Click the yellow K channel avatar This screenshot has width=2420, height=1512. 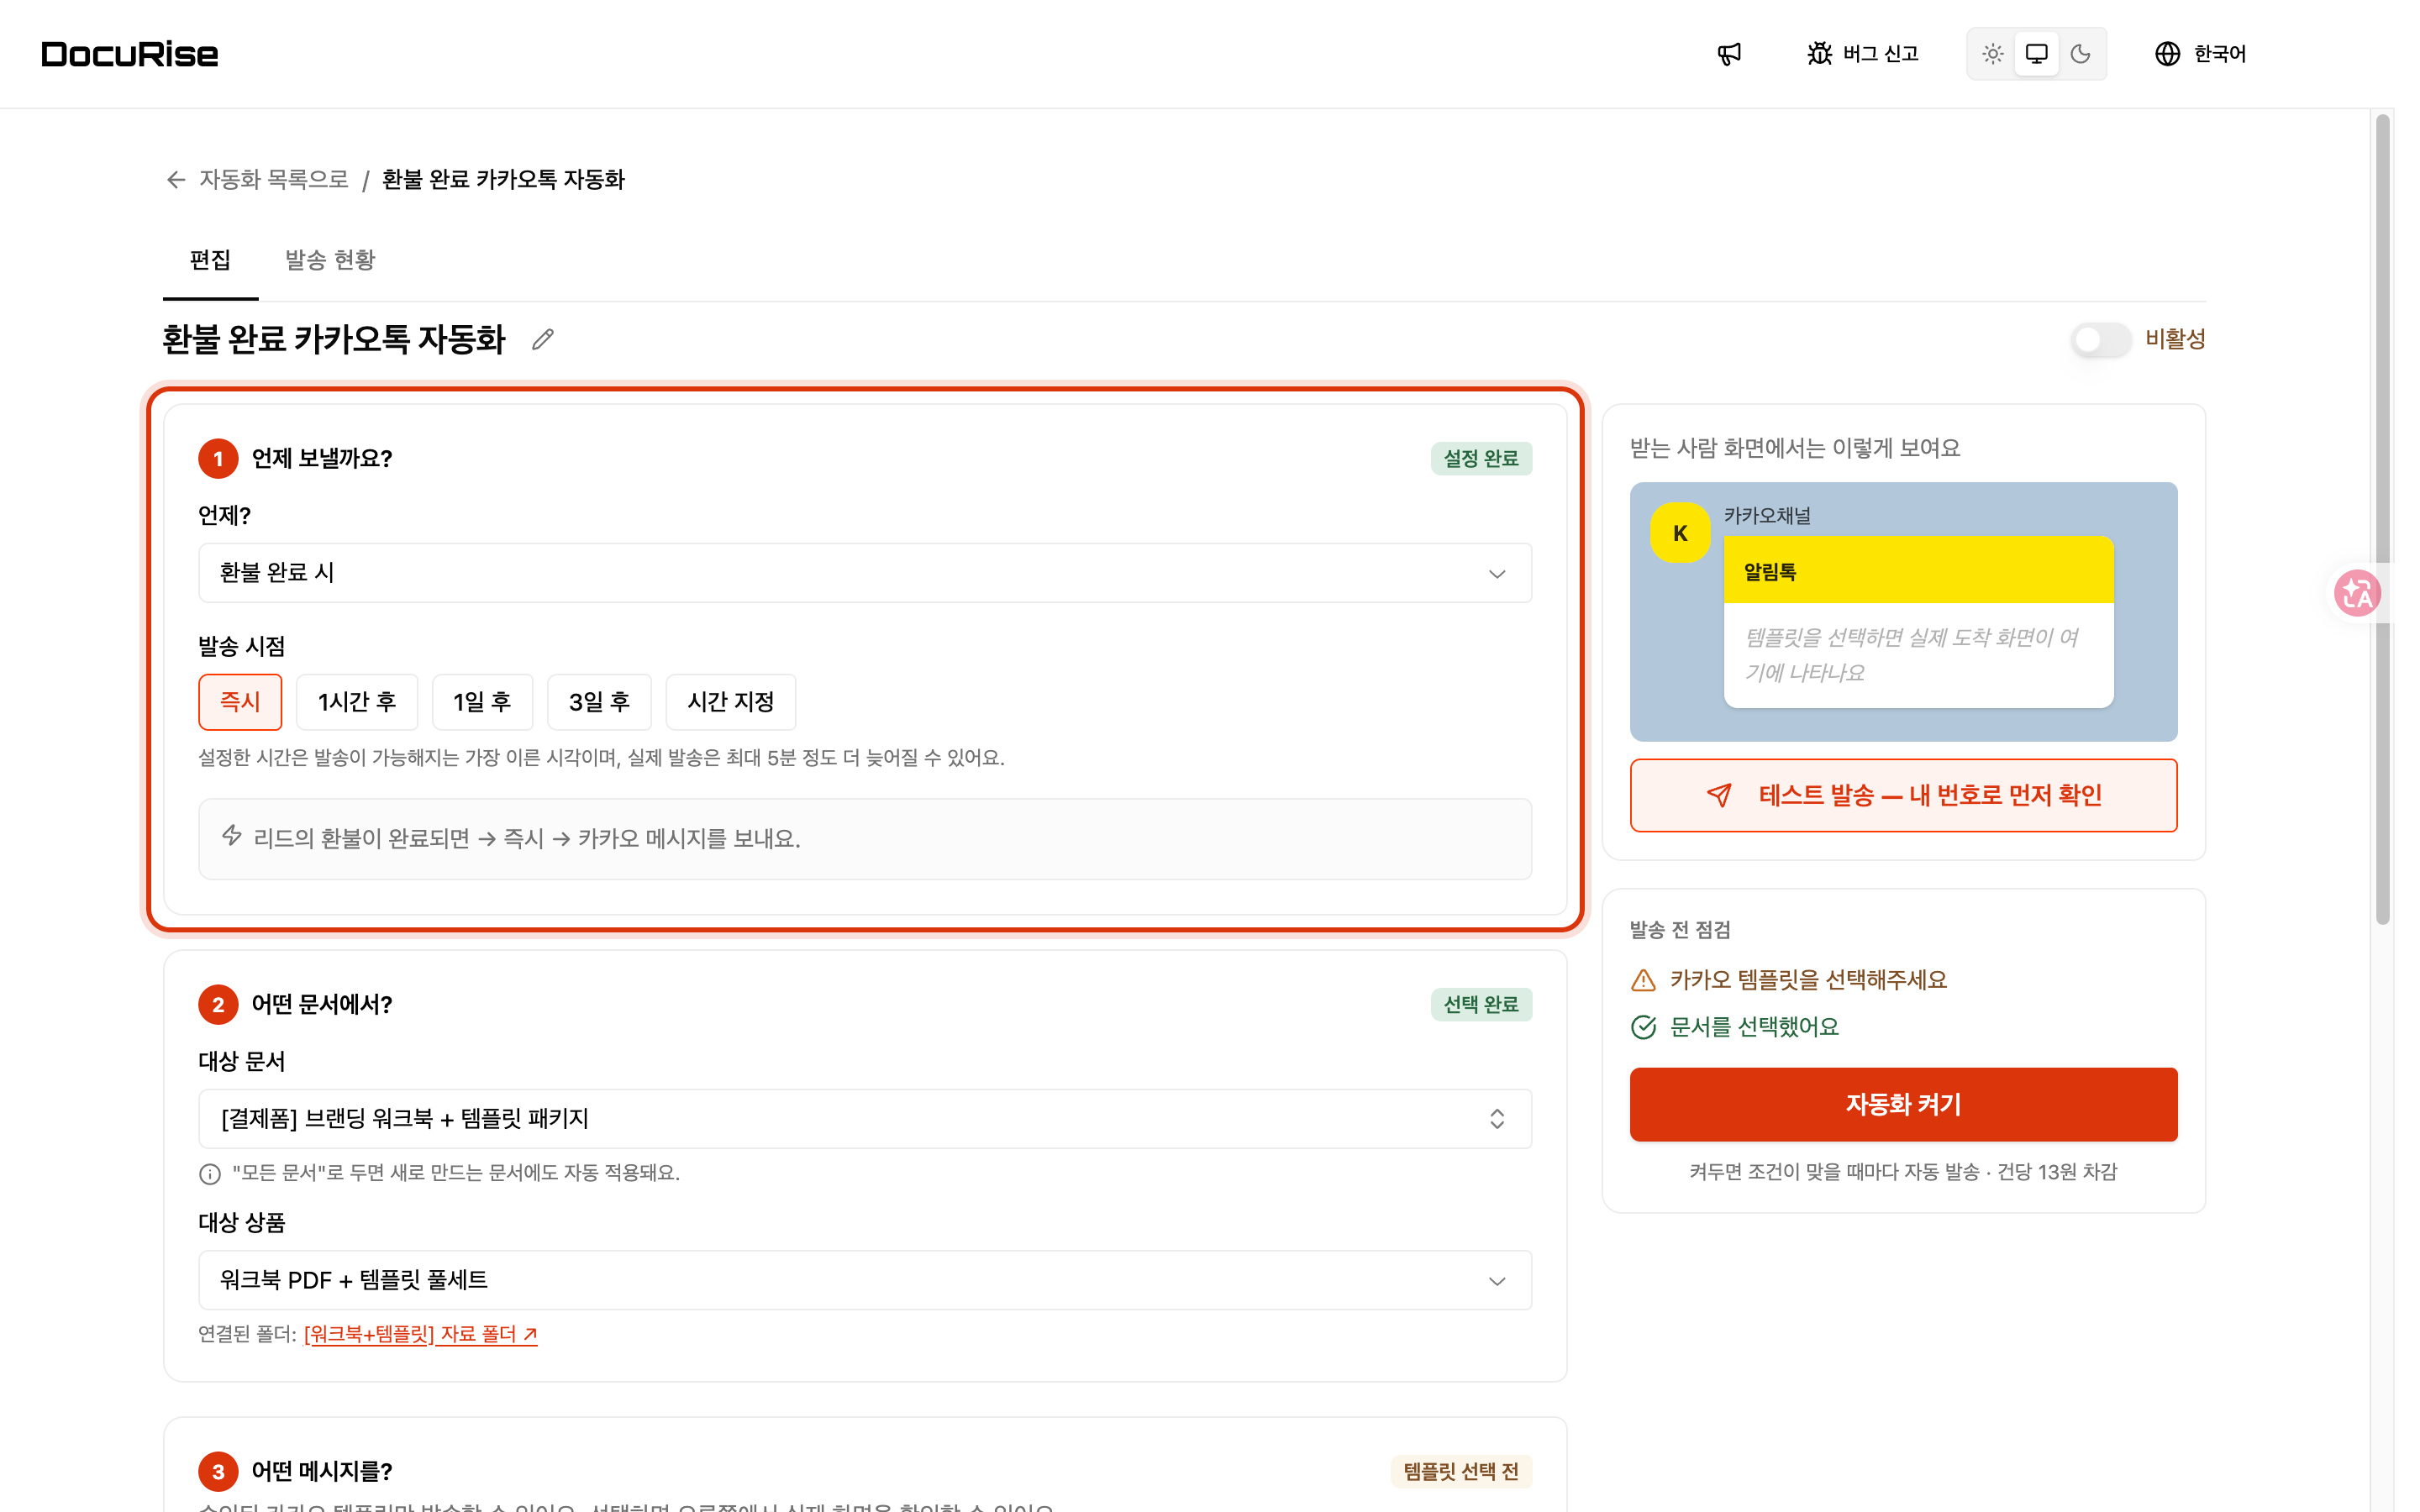coord(1680,533)
